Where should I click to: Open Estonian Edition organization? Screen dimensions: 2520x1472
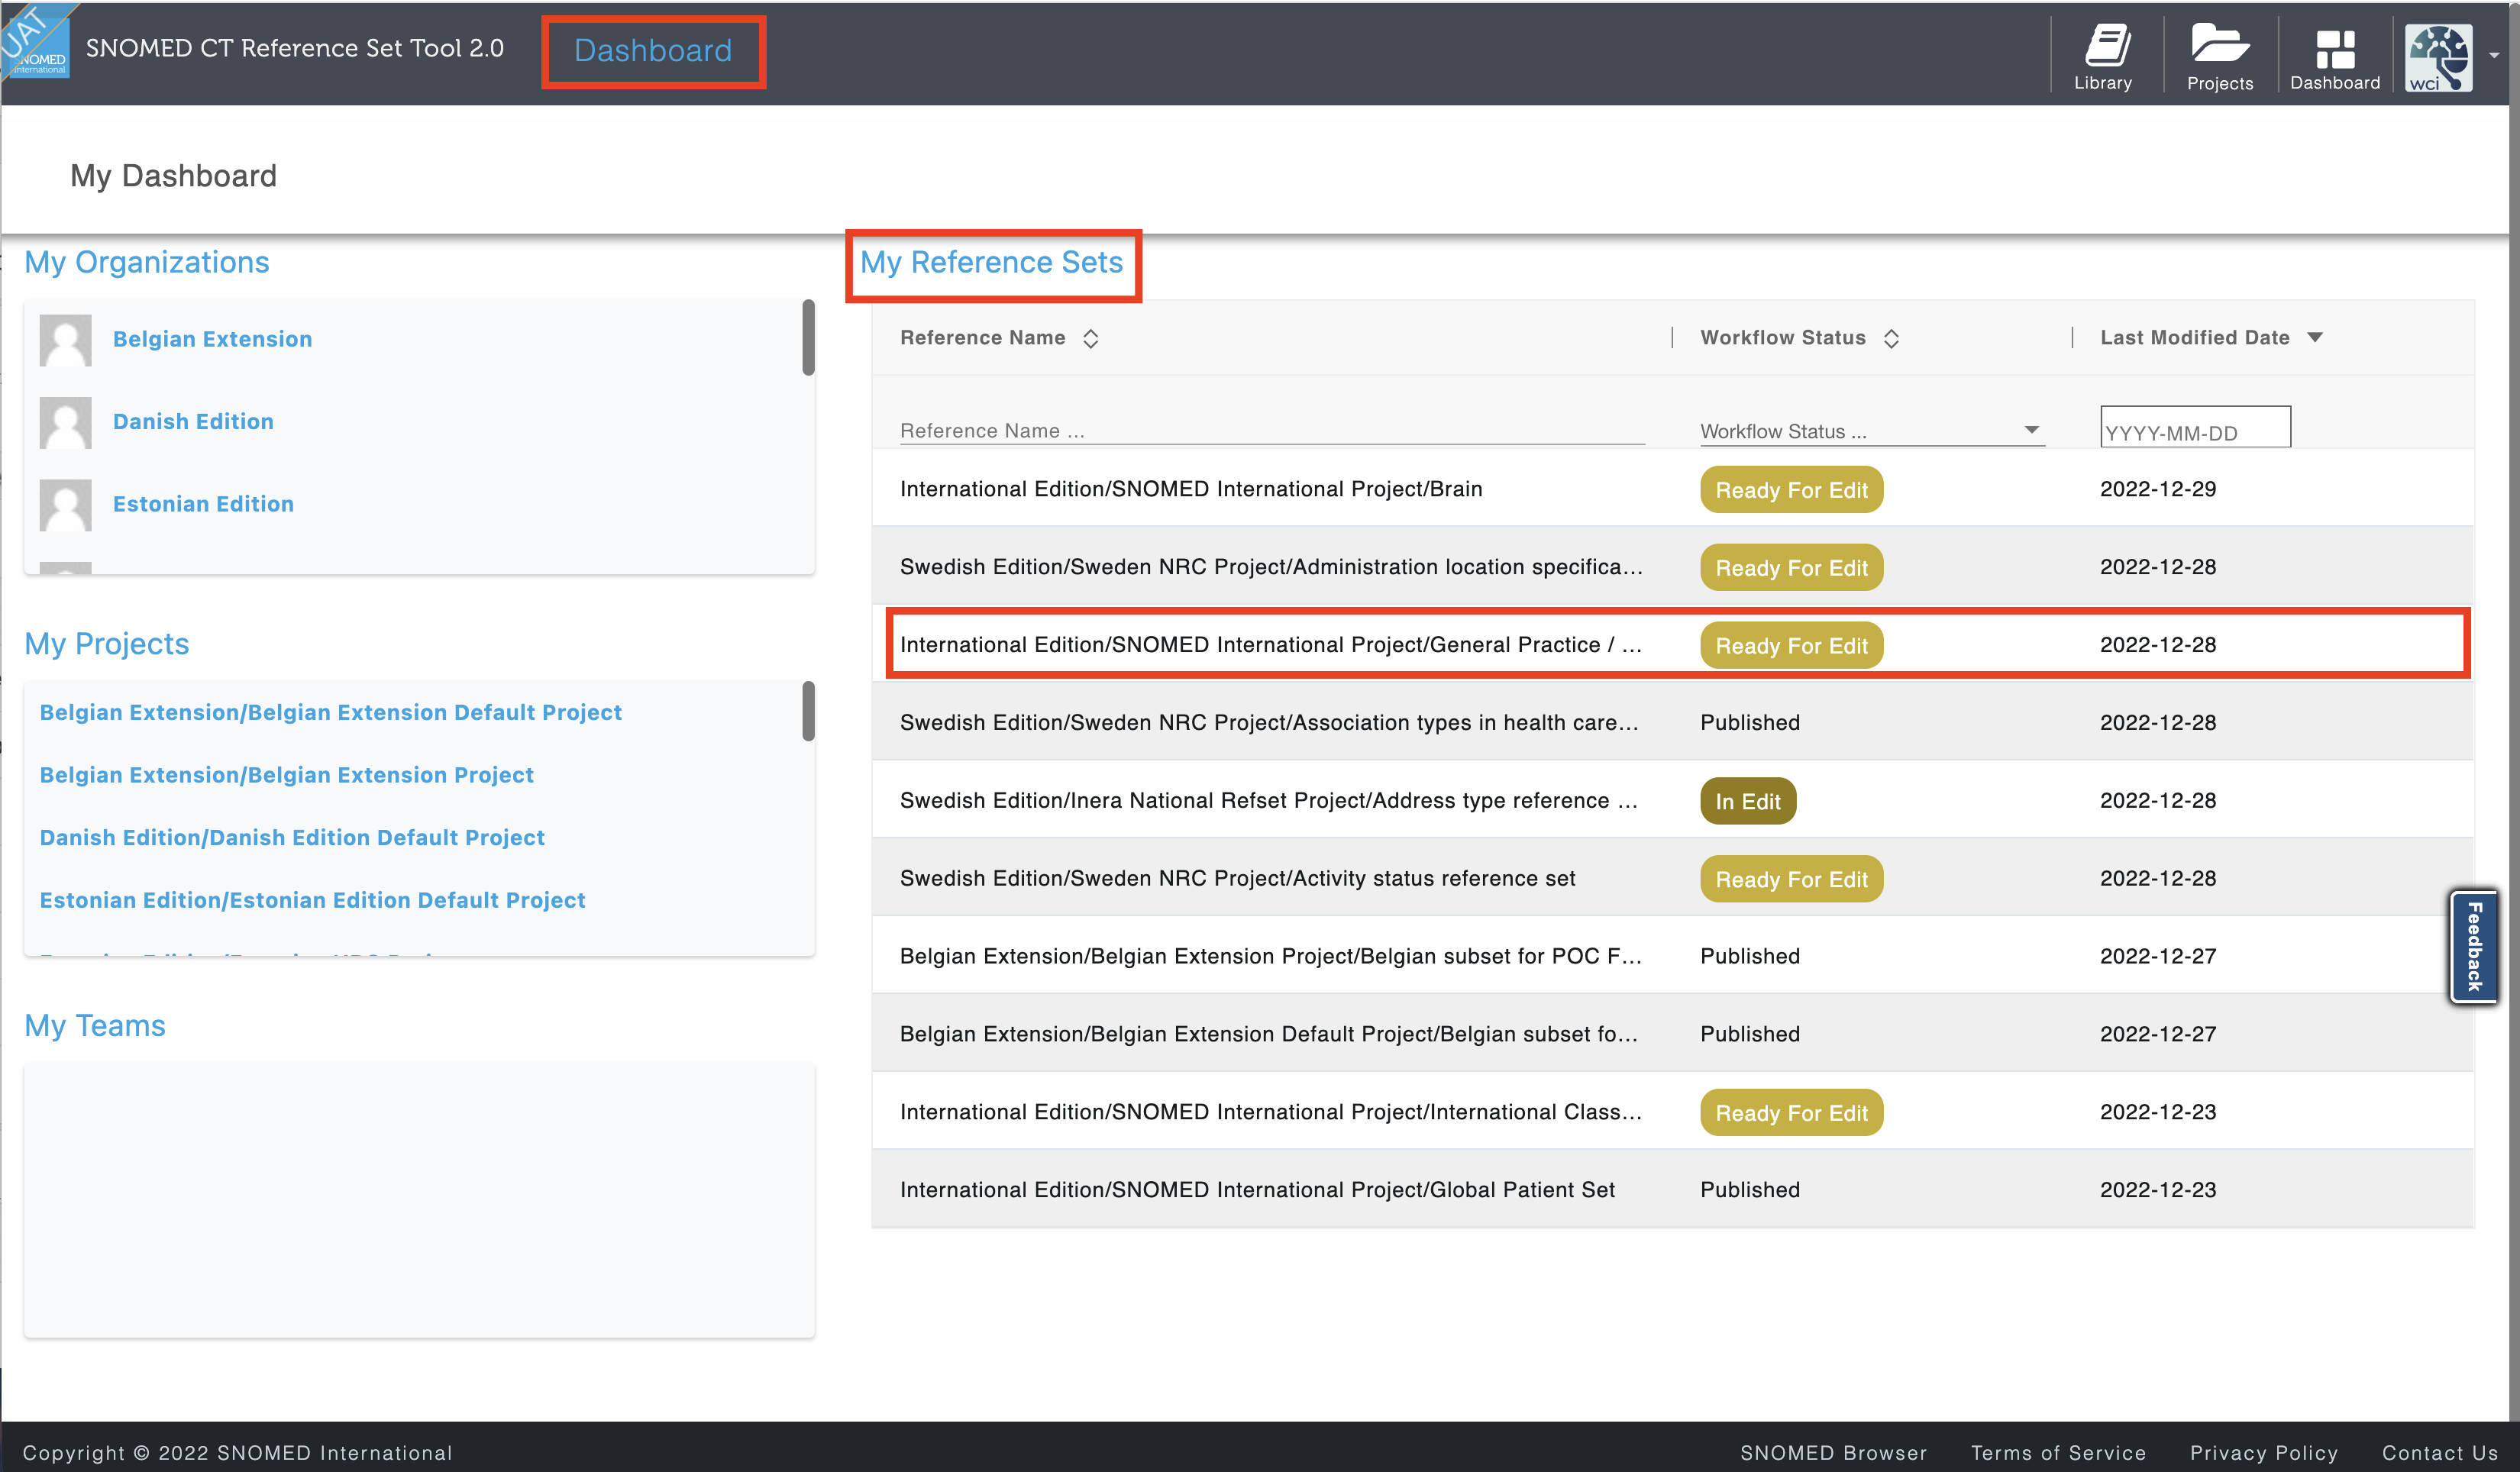point(203,505)
